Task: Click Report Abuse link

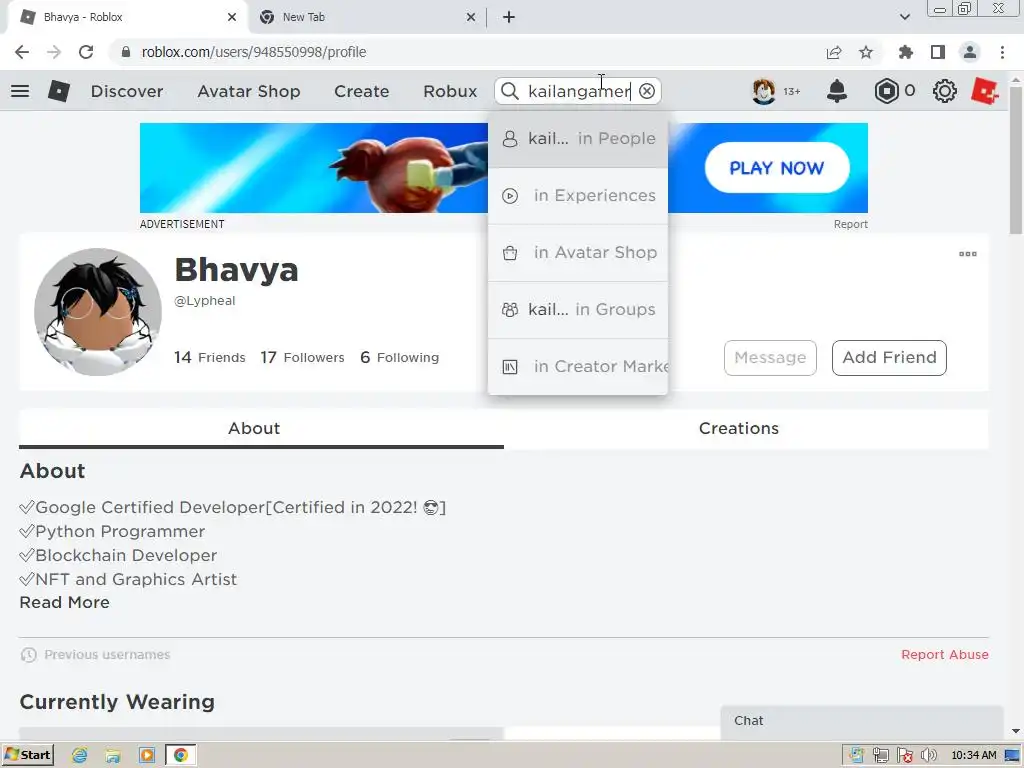Action: 944,654
